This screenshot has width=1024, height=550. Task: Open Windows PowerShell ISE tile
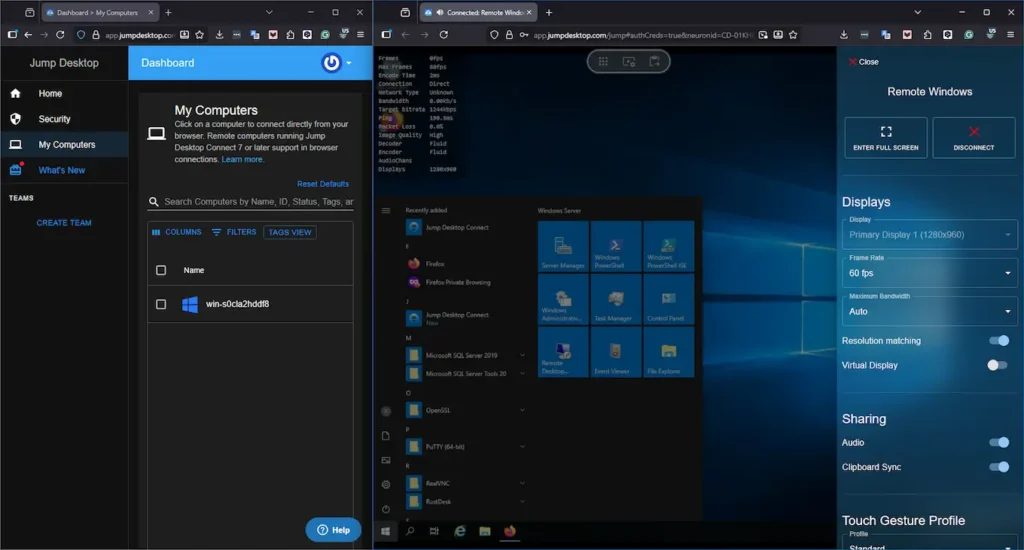(668, 246)
